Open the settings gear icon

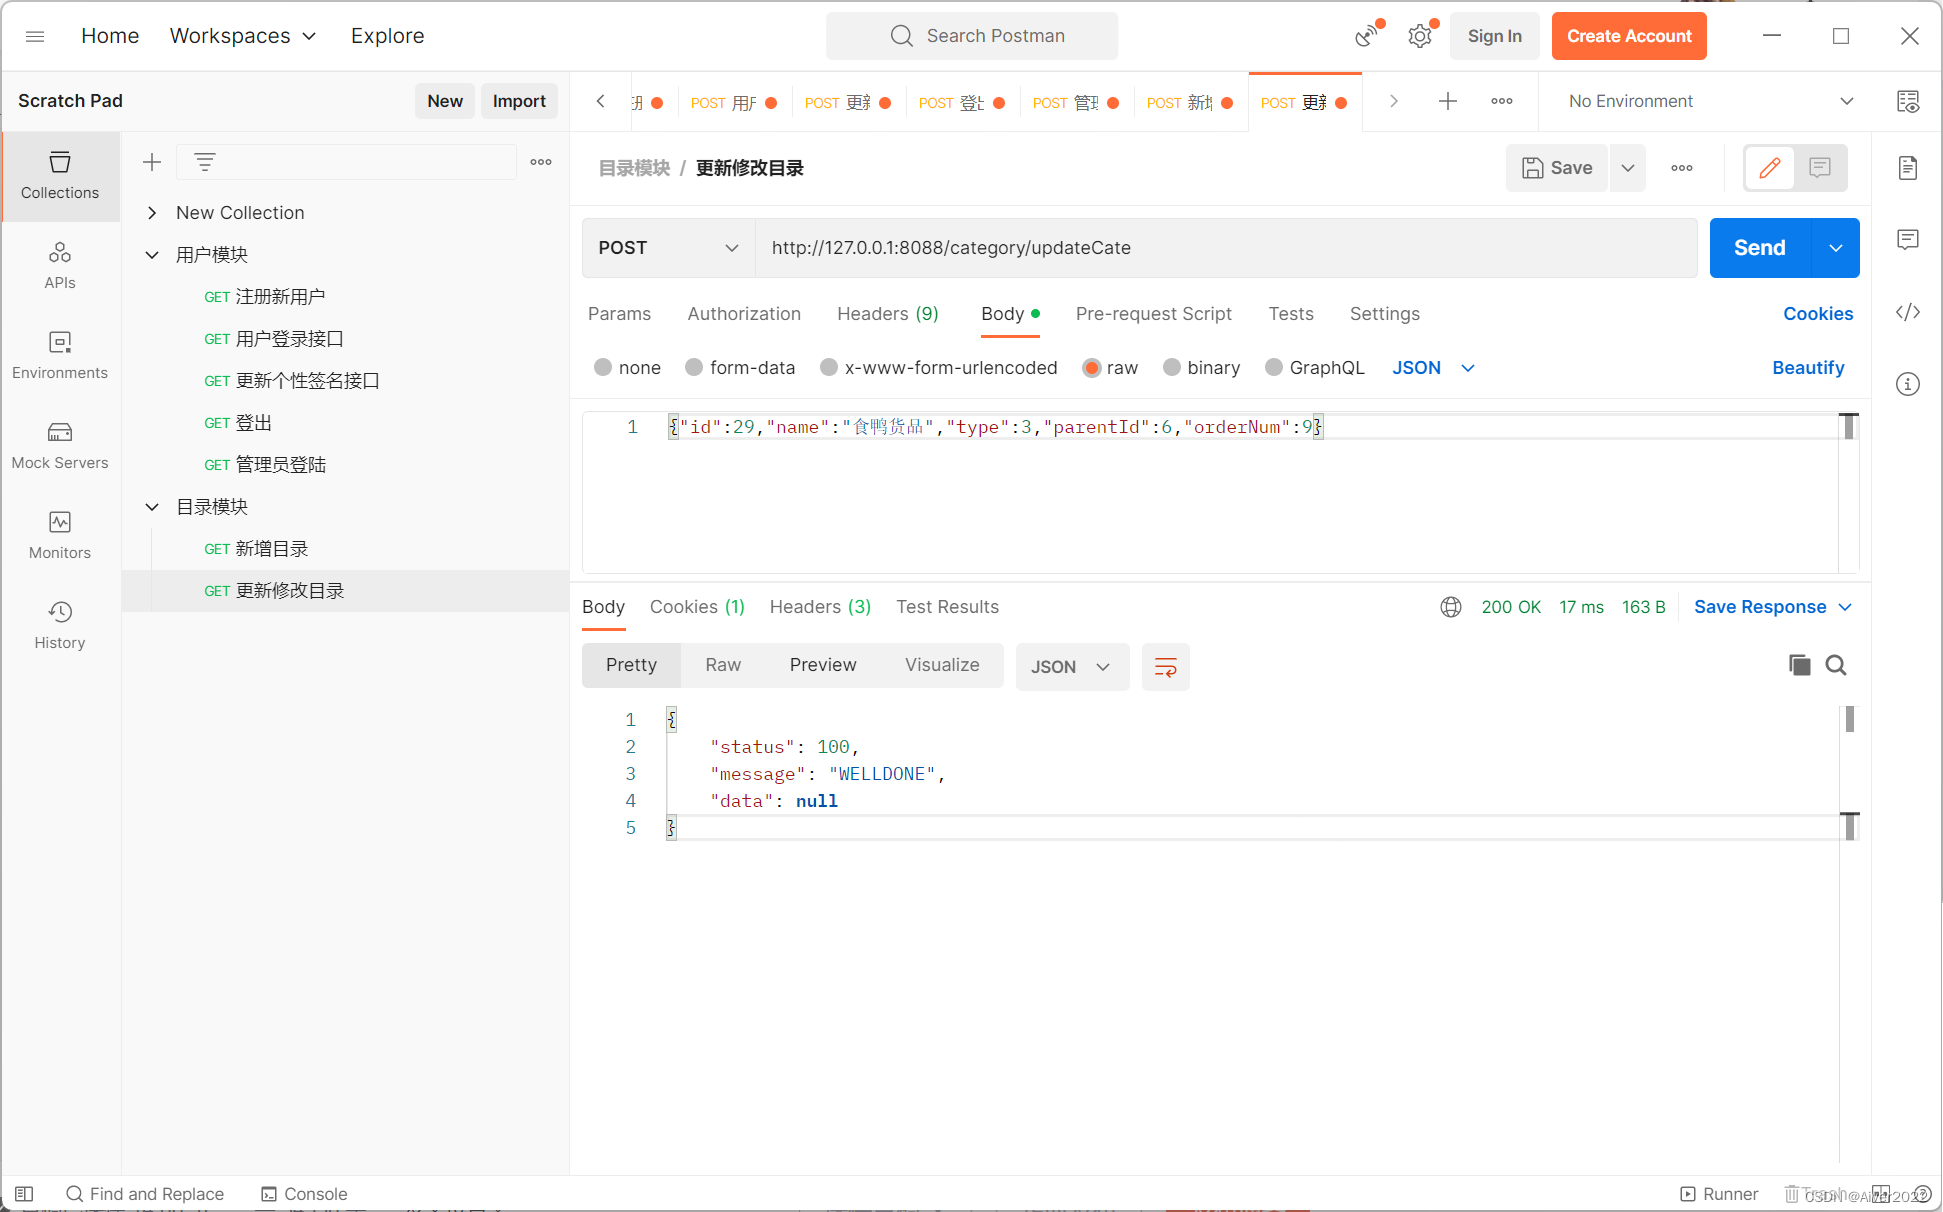pyautogui.click(x=1419, y=37)
